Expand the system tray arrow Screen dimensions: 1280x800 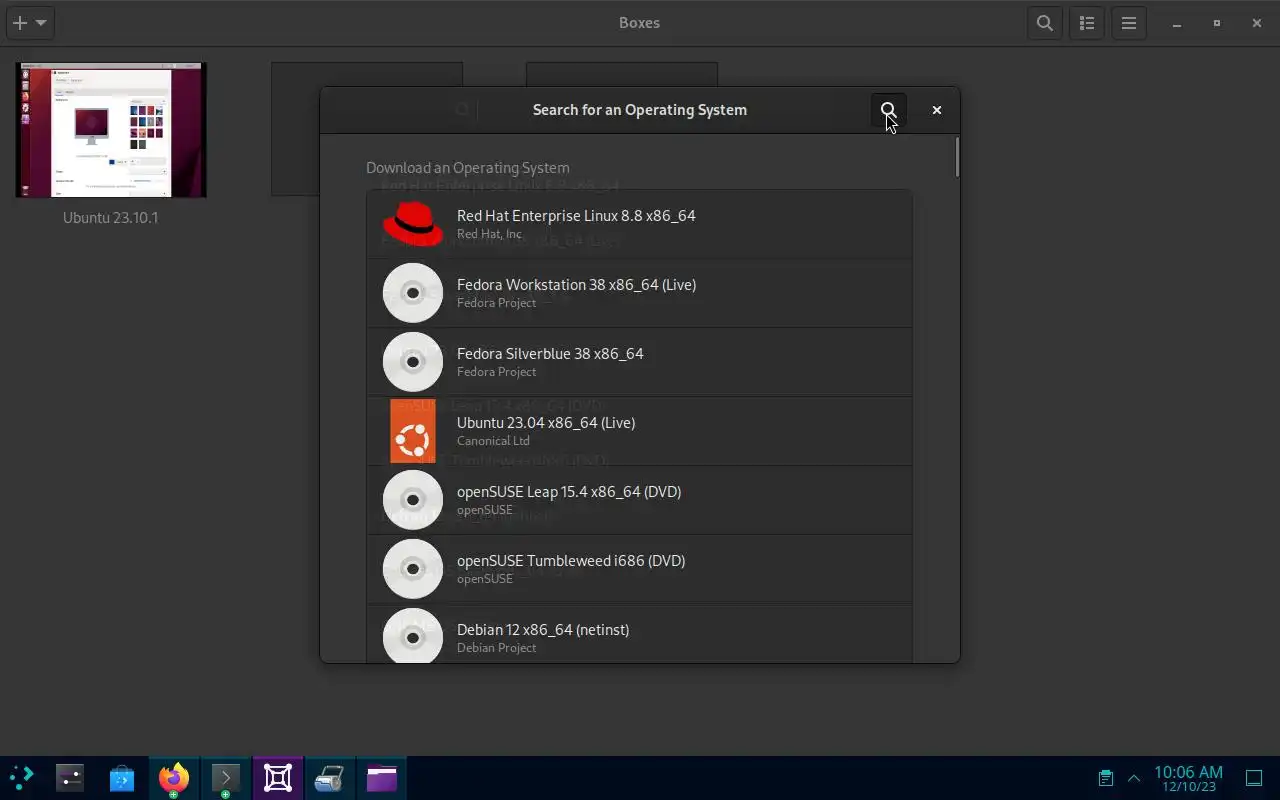(x=1134, y=778)
